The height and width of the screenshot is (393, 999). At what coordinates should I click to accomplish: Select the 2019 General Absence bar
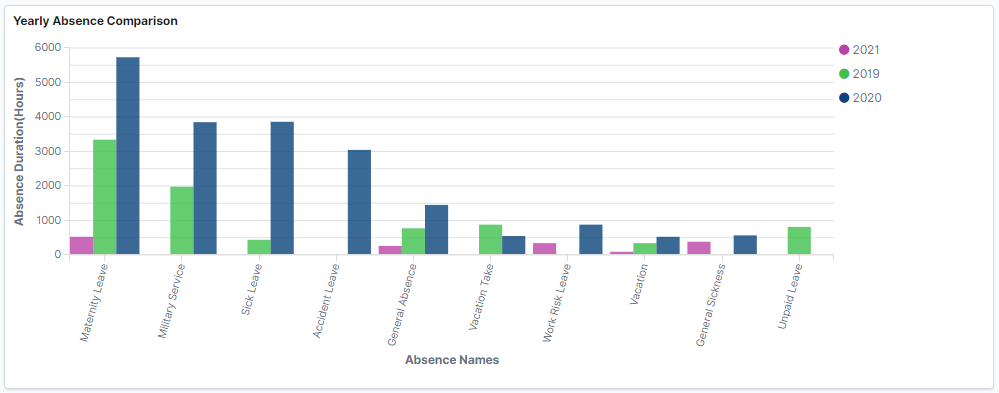pos(413,241)
